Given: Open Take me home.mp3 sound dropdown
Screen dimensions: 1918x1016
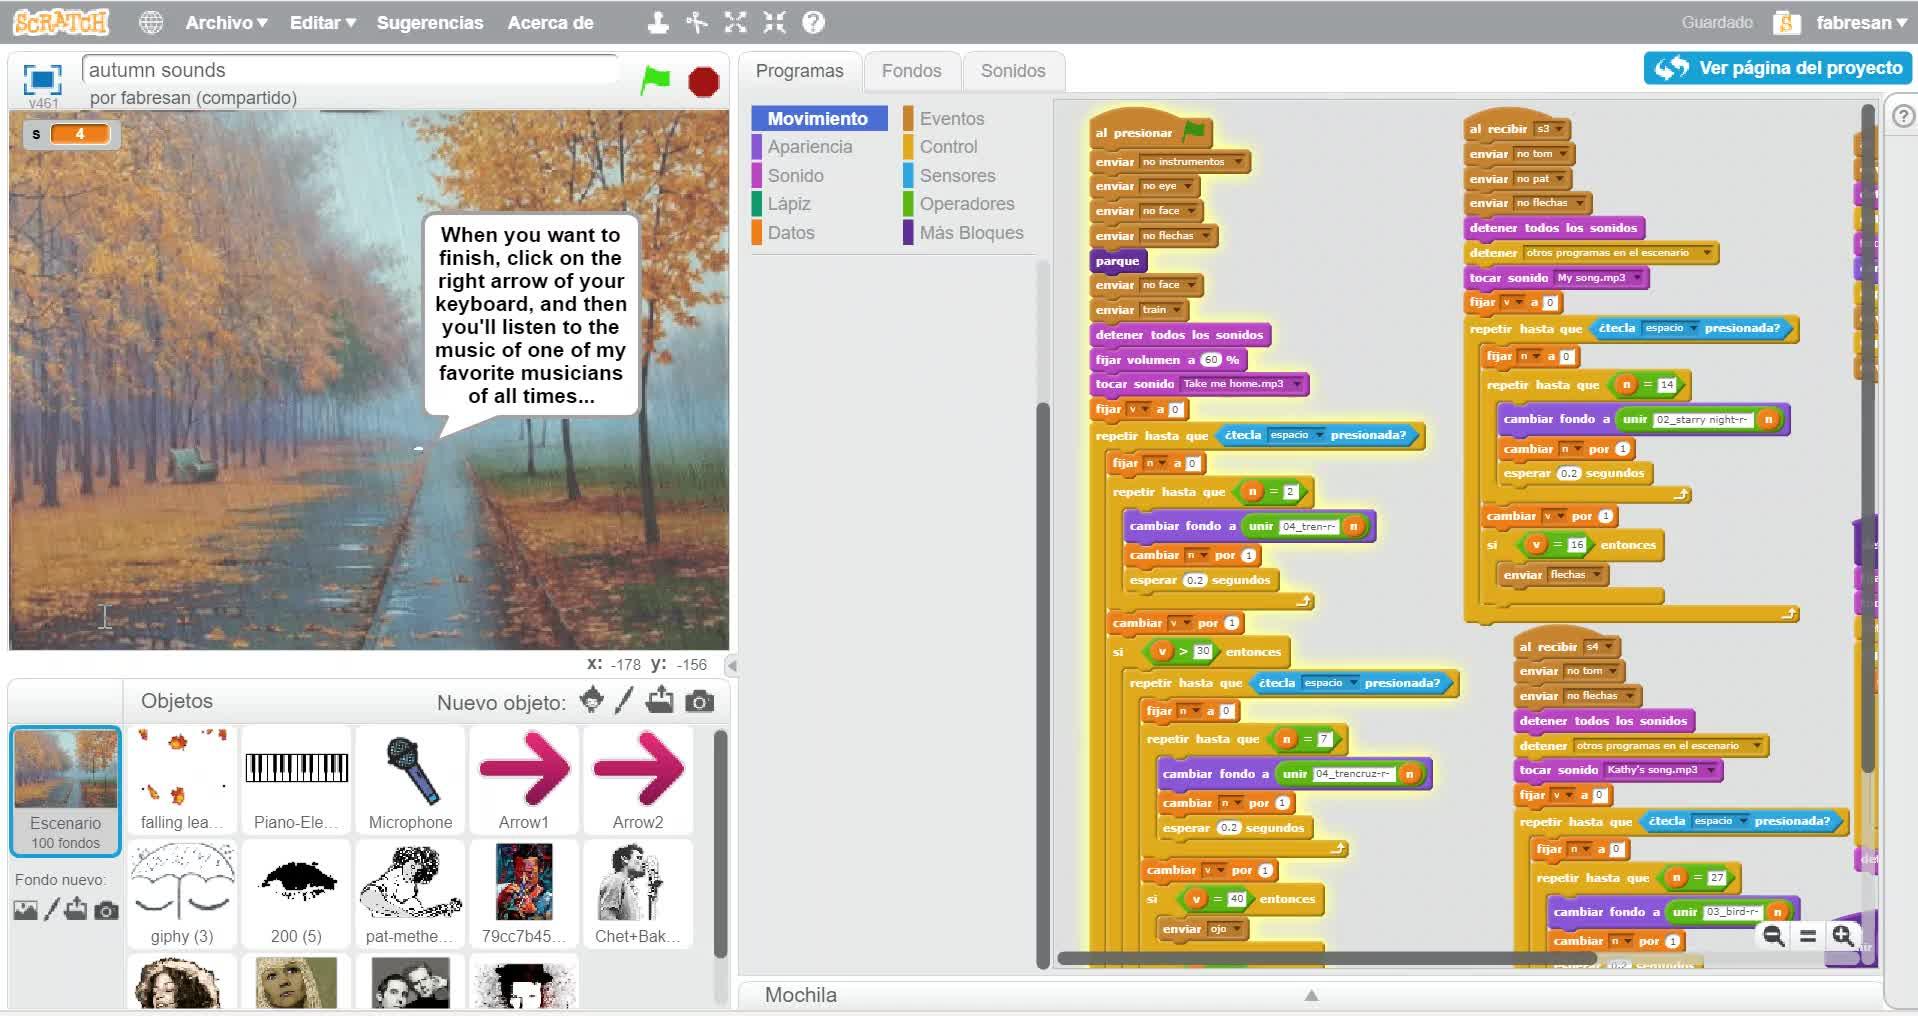Looking at the screenshot, I should point(1296,385).
